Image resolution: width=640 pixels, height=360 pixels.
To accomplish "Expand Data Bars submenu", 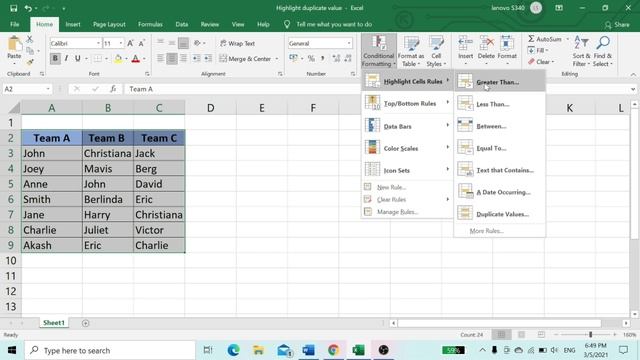I will click(x=407, y=126).
